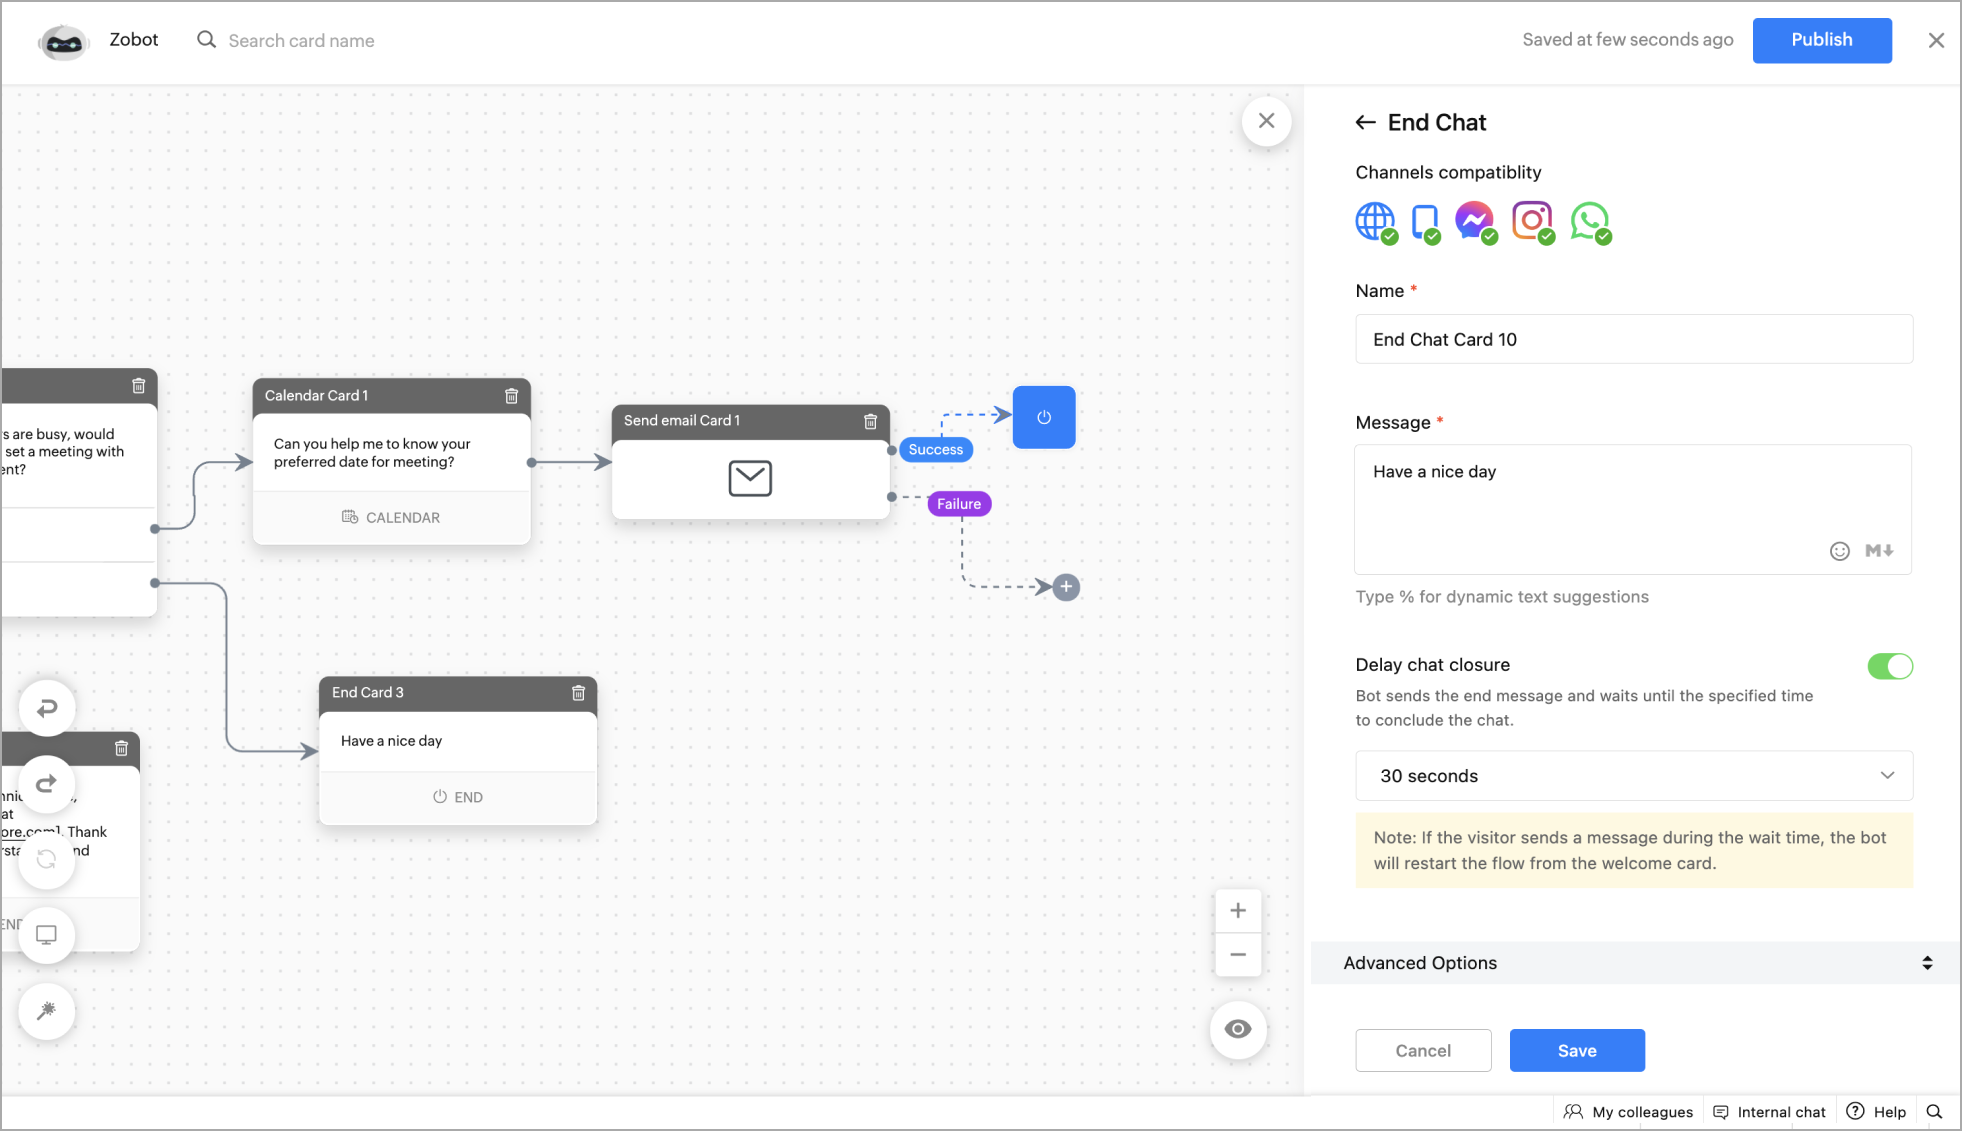Viewport: 1962px width, 1131px height.
Task: Zoom in the canvas with plus
Action: point(1238,910)
